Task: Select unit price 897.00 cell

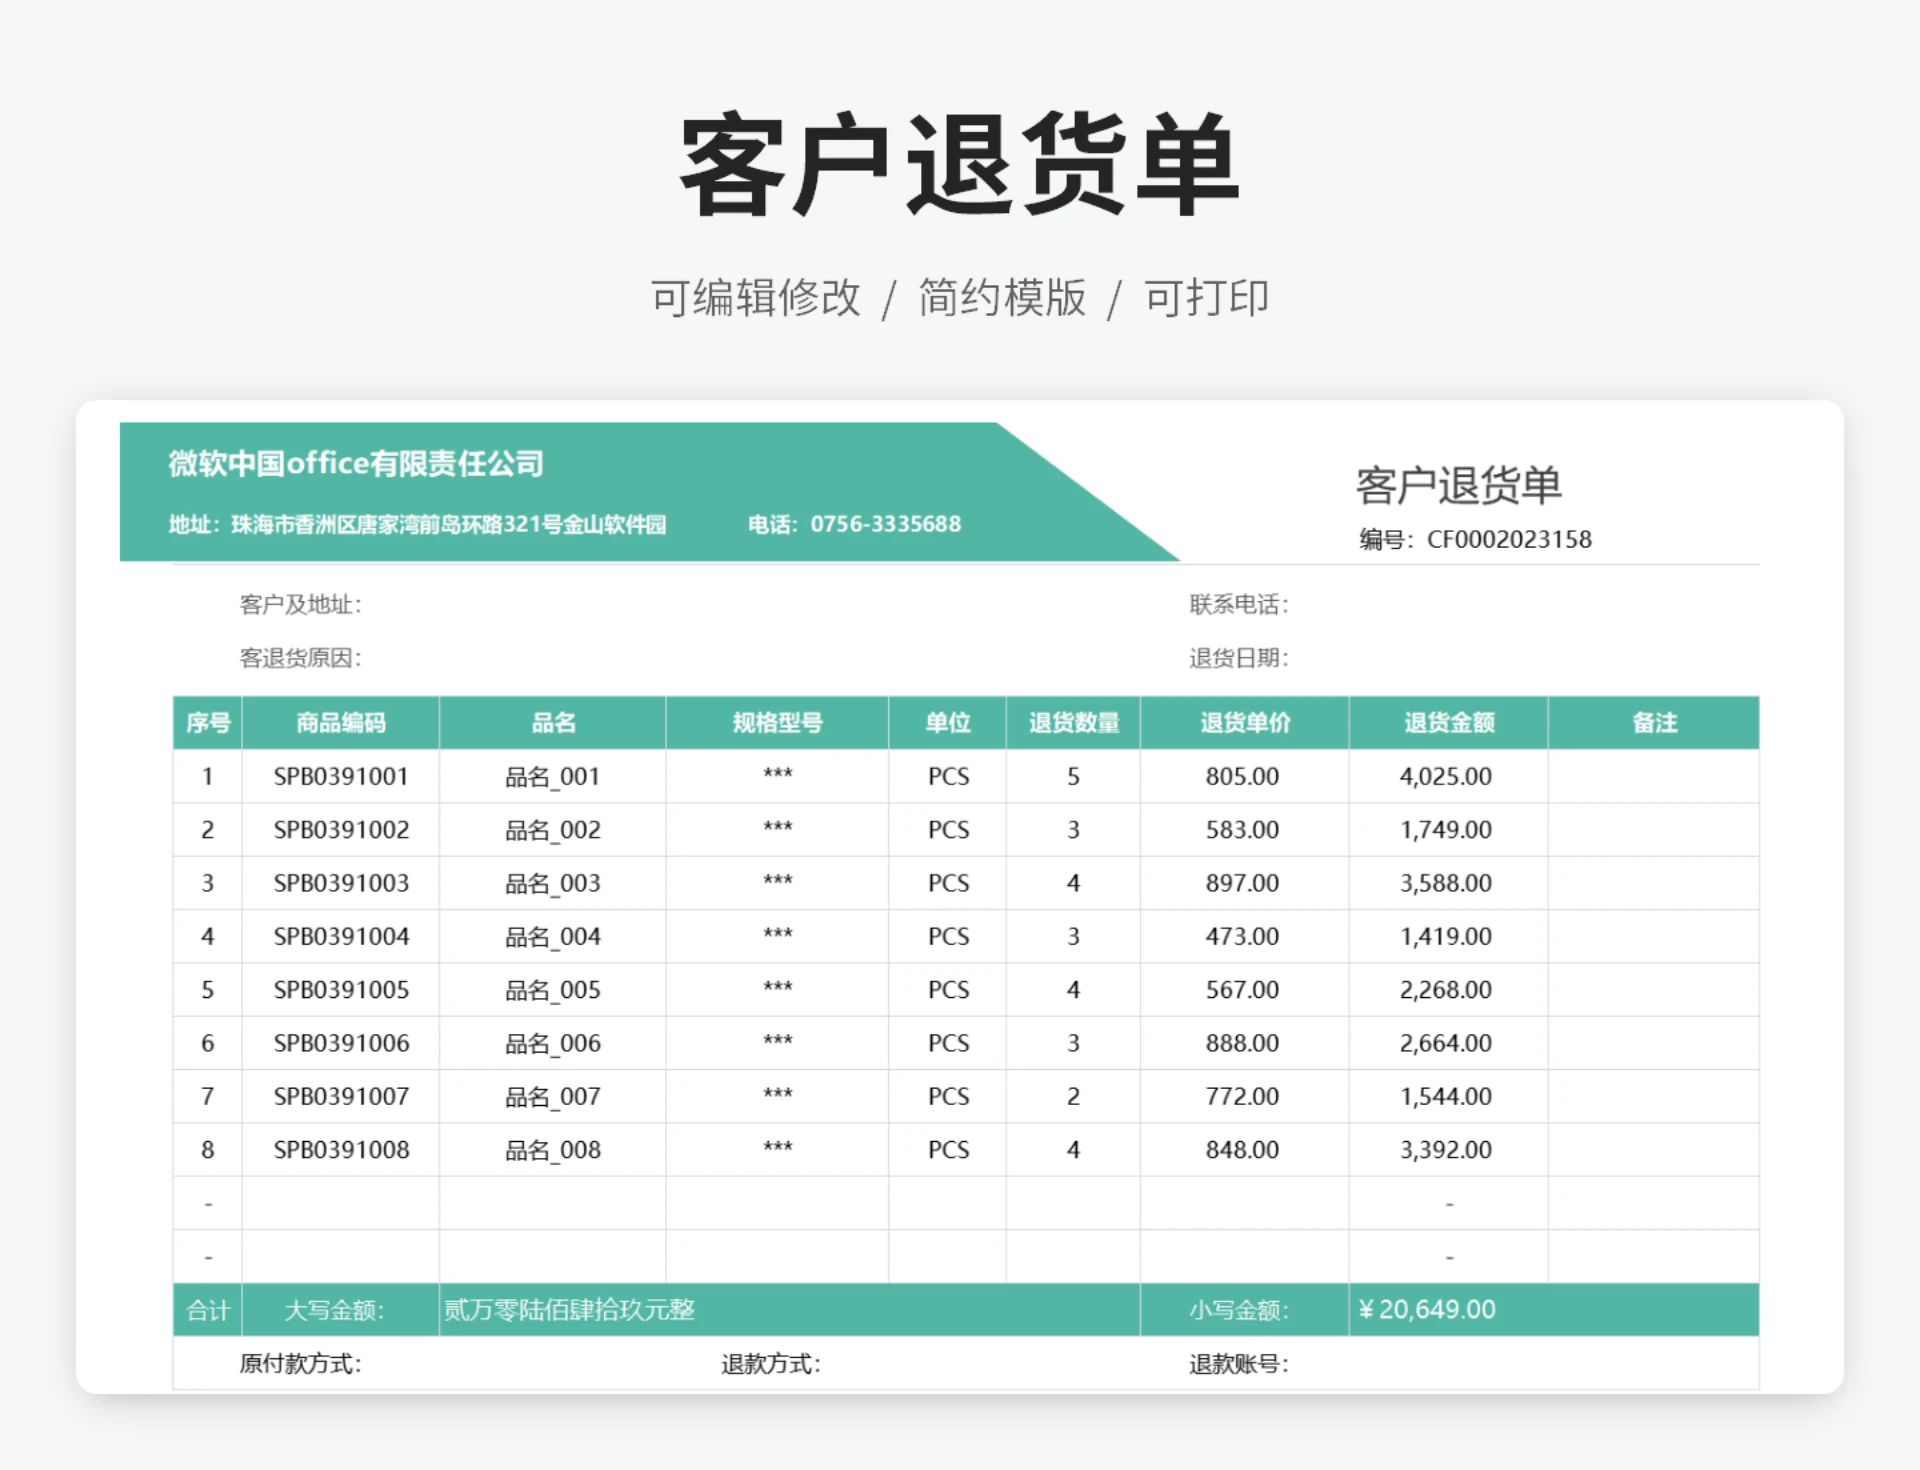Action: click(x=1242, y=884)
